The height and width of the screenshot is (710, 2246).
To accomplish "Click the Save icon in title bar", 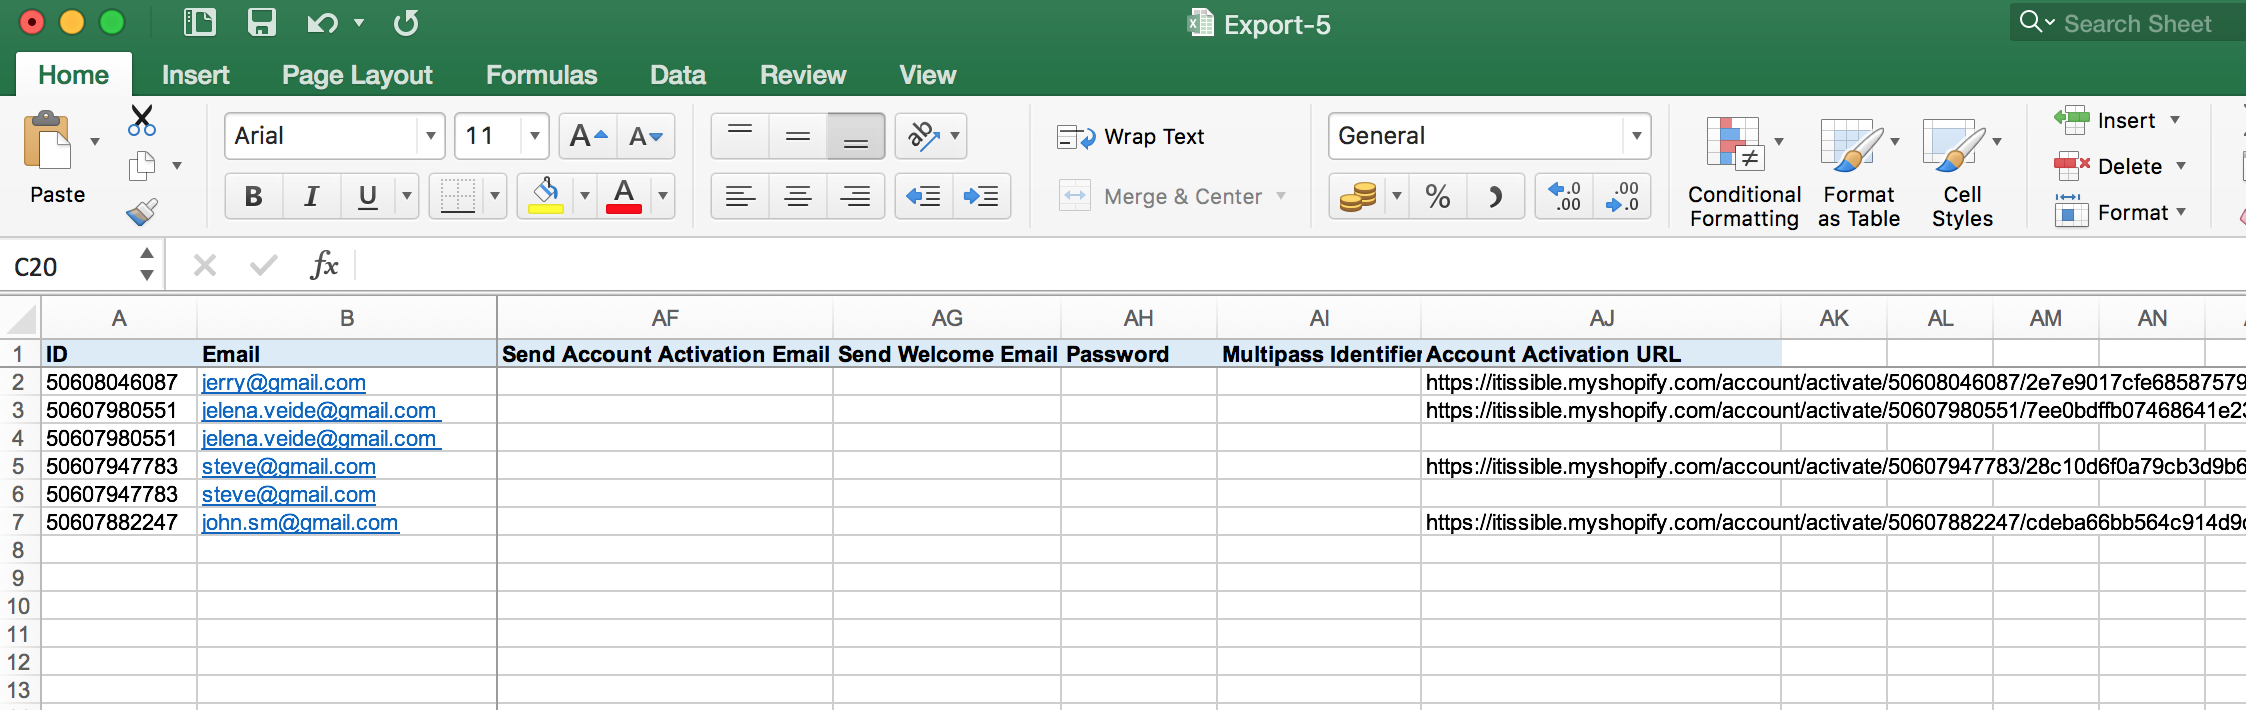I will pyautogui.click(x=261, y=23).
